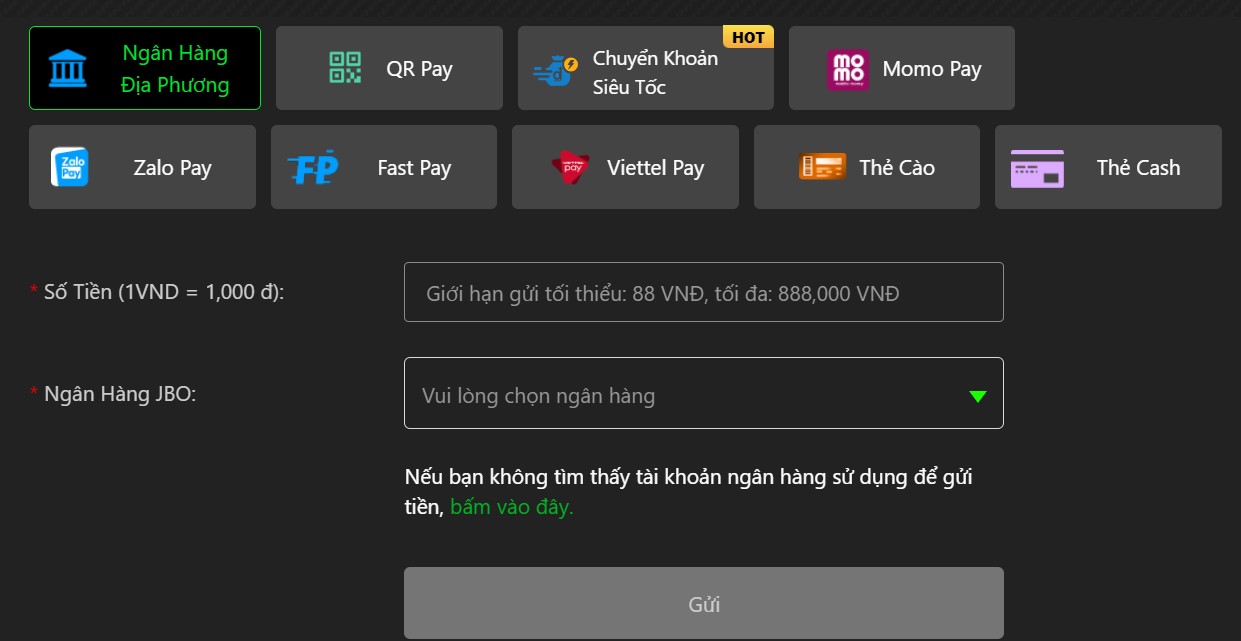Switch to the QR Pay payment tab
Screen dimensions: 1241x641
389,67
